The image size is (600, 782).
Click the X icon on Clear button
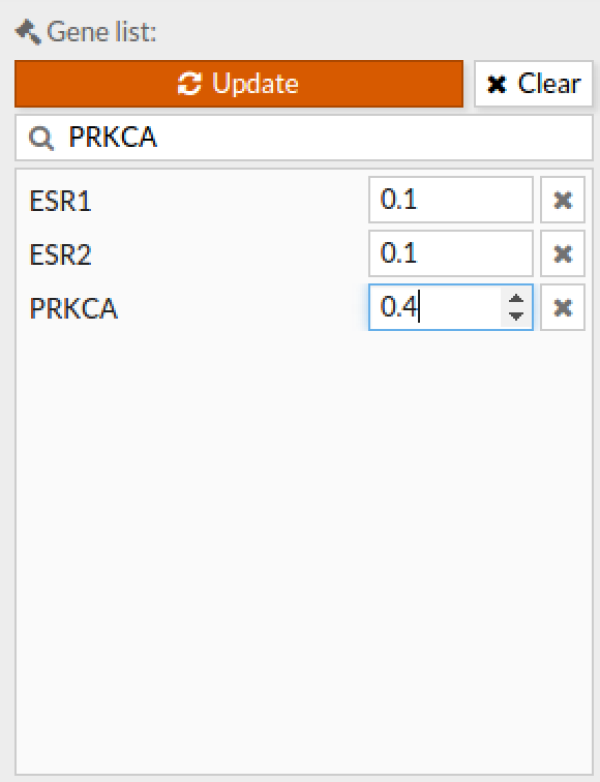click(x=497, y=84)
